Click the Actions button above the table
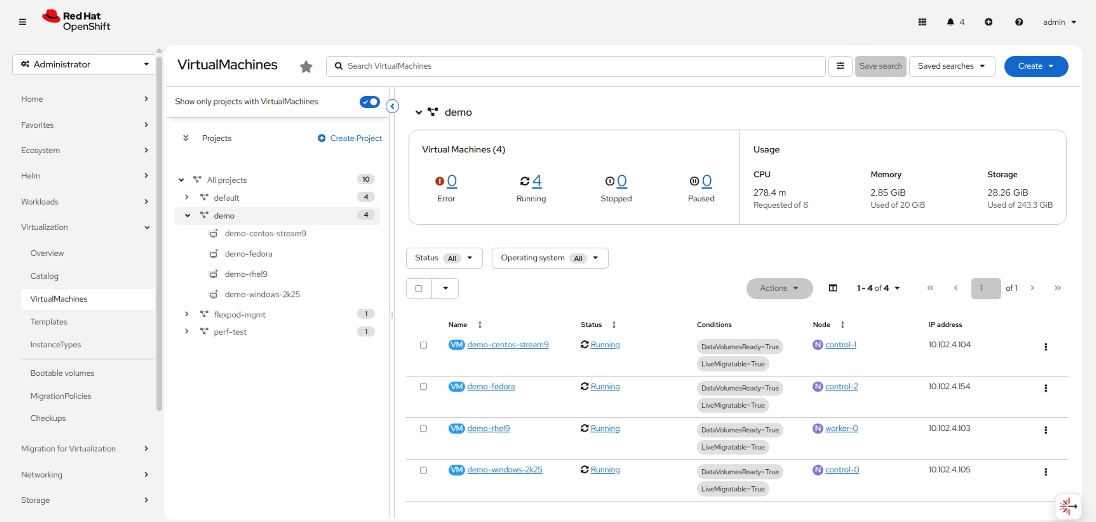1096x522 pixels. [x=779, y=288]
